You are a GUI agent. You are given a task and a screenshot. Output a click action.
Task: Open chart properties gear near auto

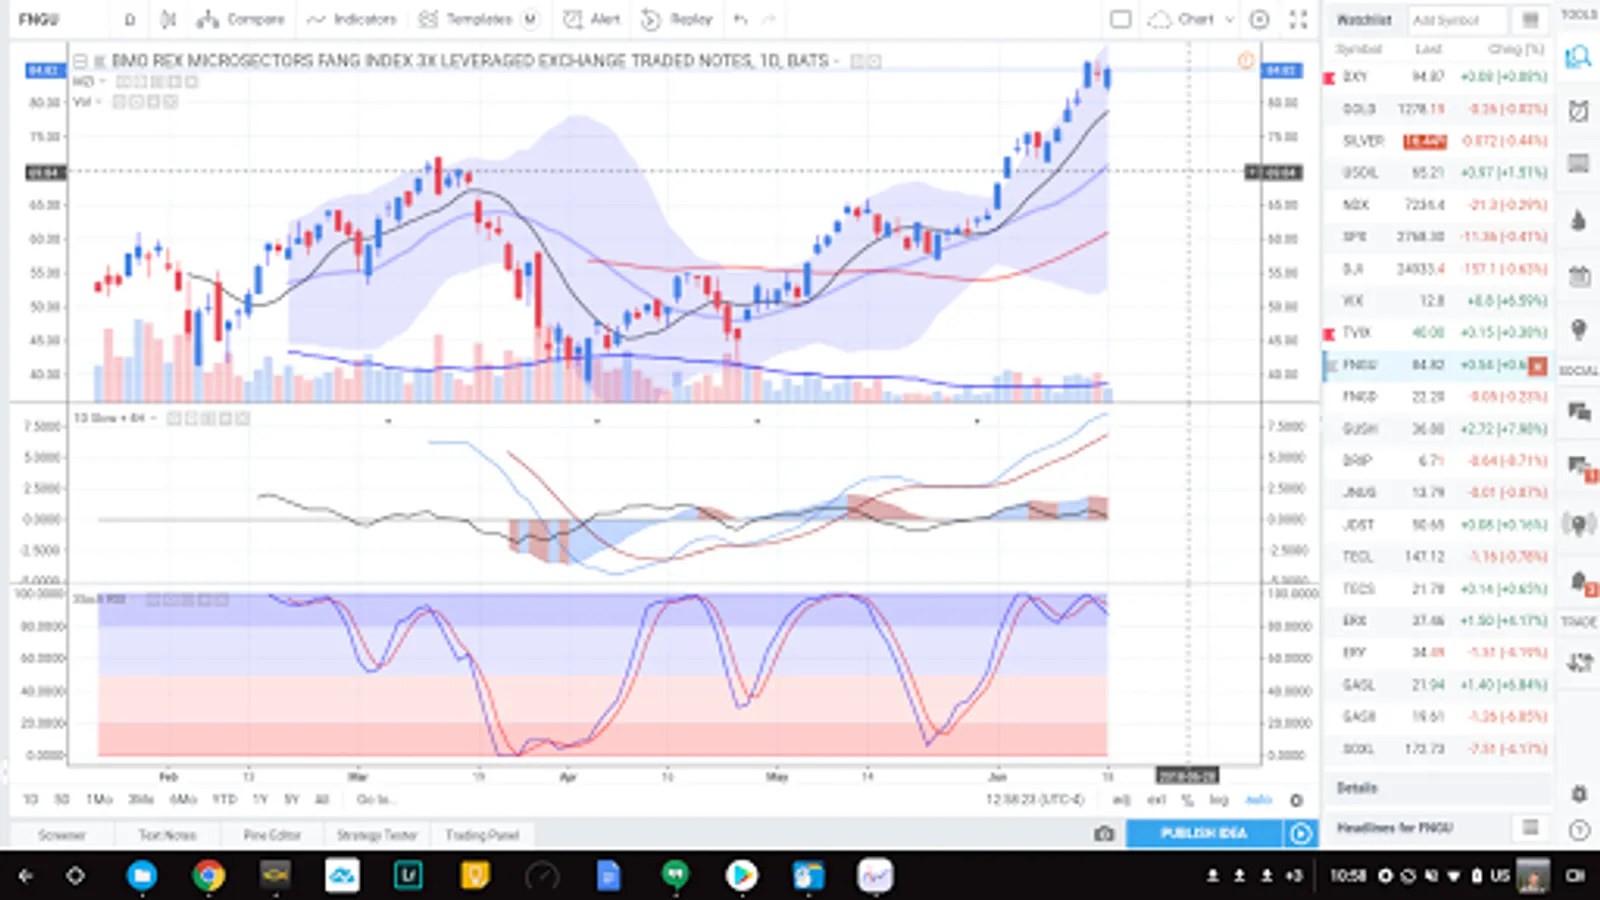click(x=1296, y=800)
